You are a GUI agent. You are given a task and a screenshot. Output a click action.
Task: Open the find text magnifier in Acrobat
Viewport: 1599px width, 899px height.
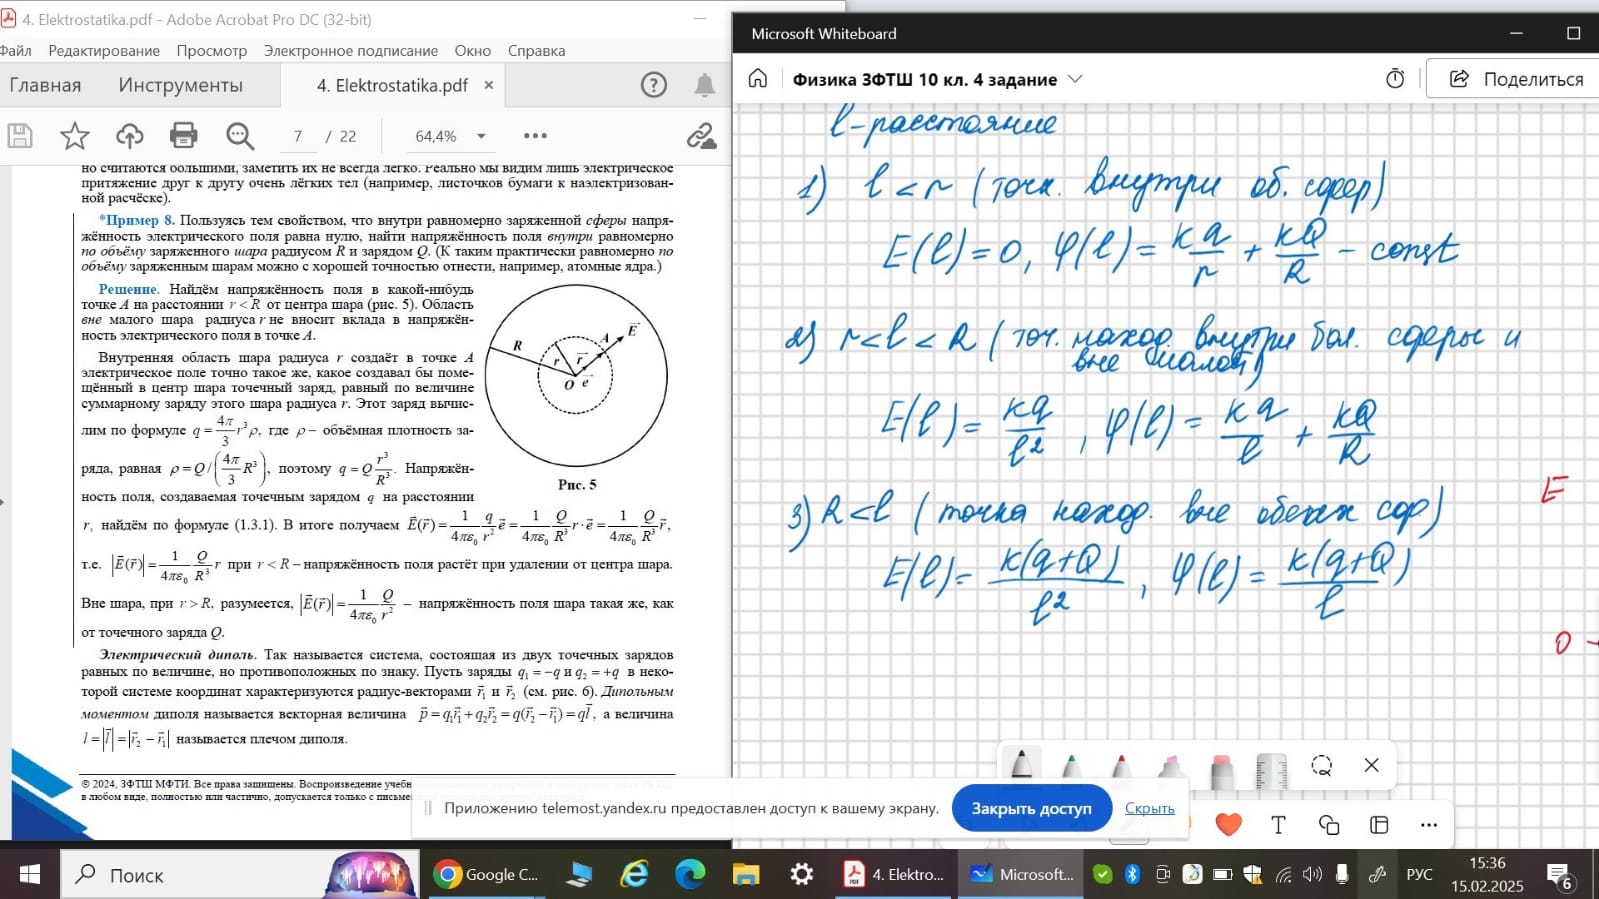point(239,136)
